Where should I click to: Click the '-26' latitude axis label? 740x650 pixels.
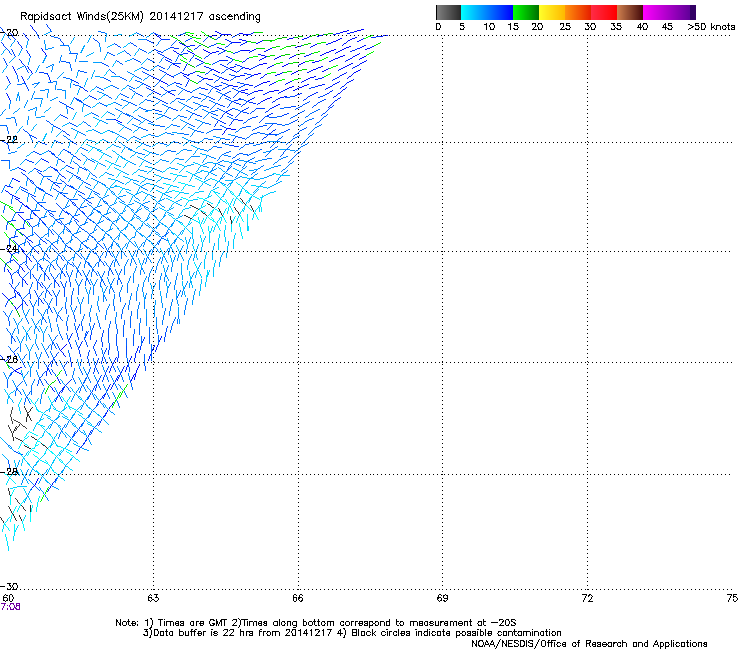[9, 360]
